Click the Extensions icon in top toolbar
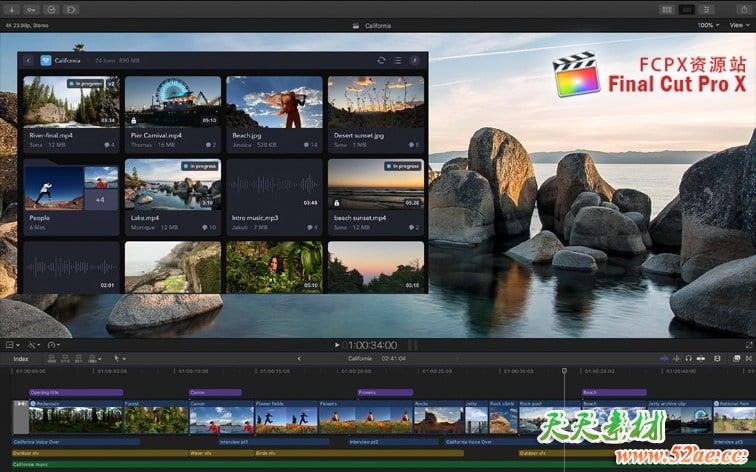The image size is (756, 472). tap(71, 10)
